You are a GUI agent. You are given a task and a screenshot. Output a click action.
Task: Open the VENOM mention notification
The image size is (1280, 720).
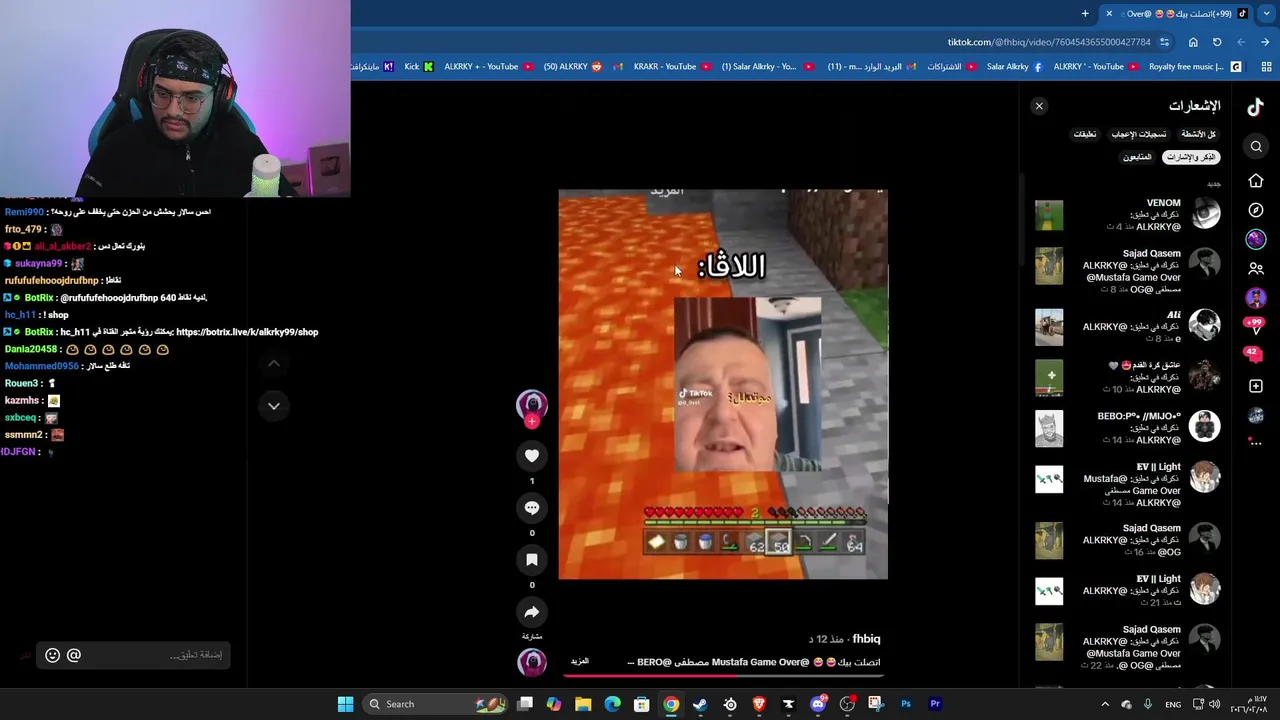[x=1128, y=215]
